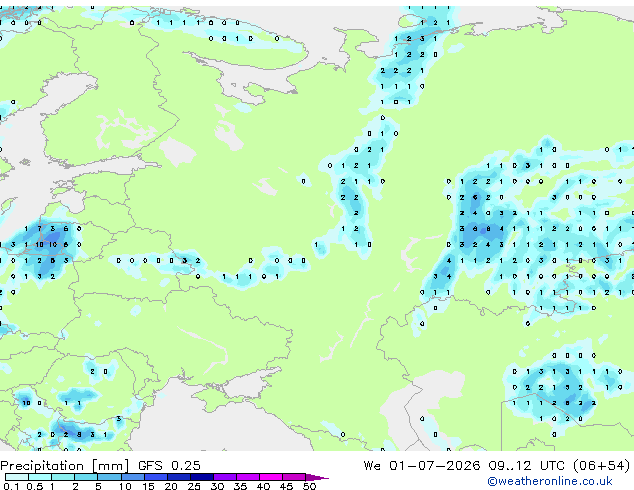Click the '35' legend scale label
This screenshot has height=490, width=634.
[240, 486]
